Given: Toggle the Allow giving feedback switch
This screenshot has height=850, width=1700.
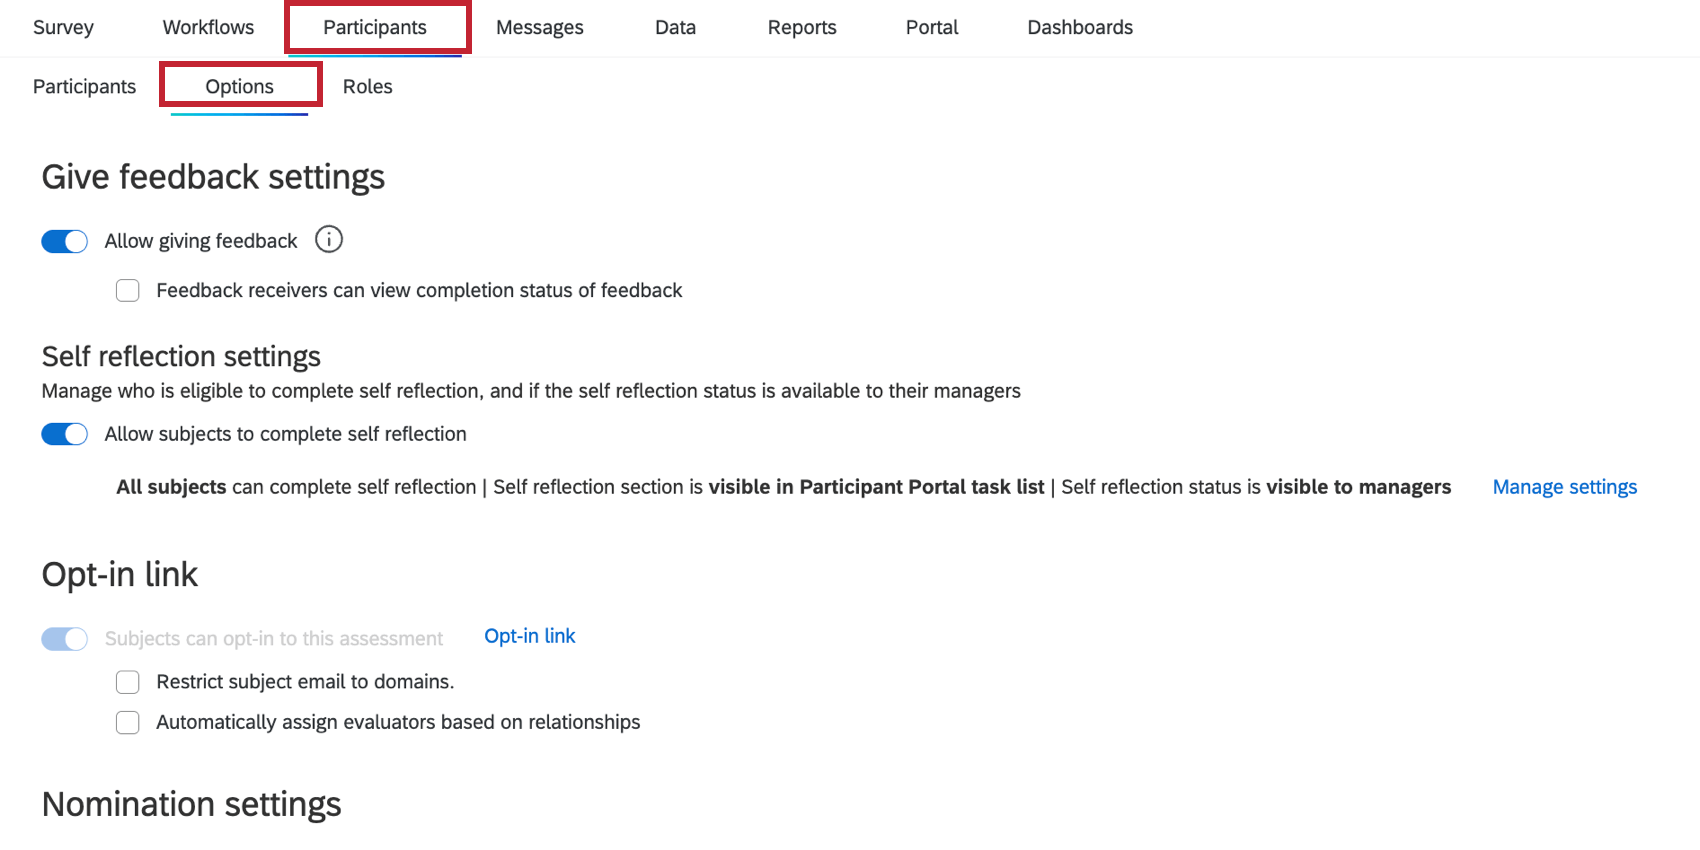Looking at the screenshot, I should (65, 241).
